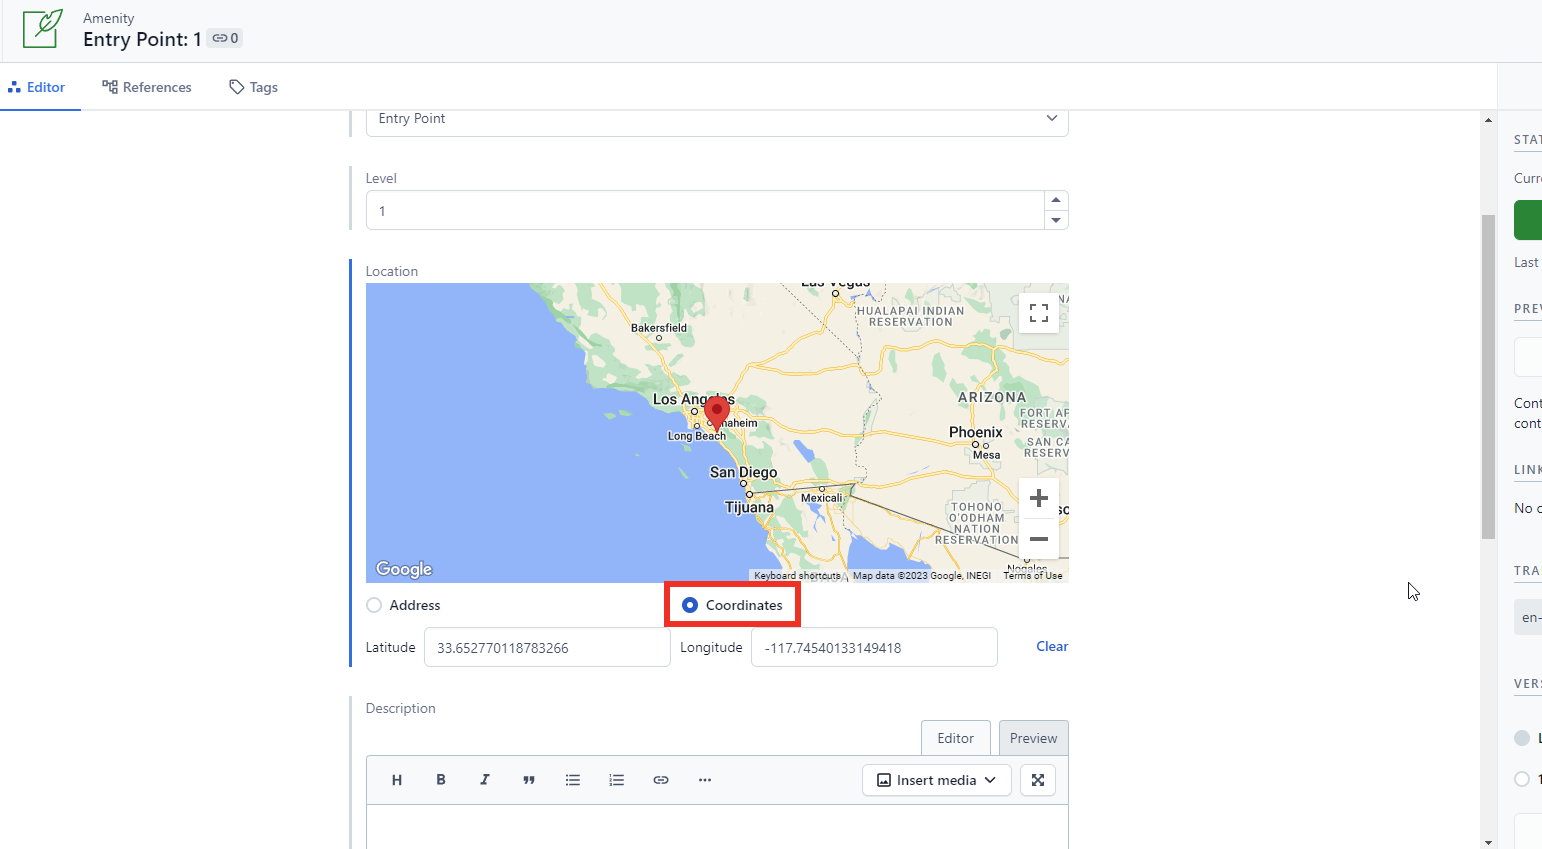Increase the Level value with the stepper
This screenshot has width=1542, height=849.
coord(1056,199)
